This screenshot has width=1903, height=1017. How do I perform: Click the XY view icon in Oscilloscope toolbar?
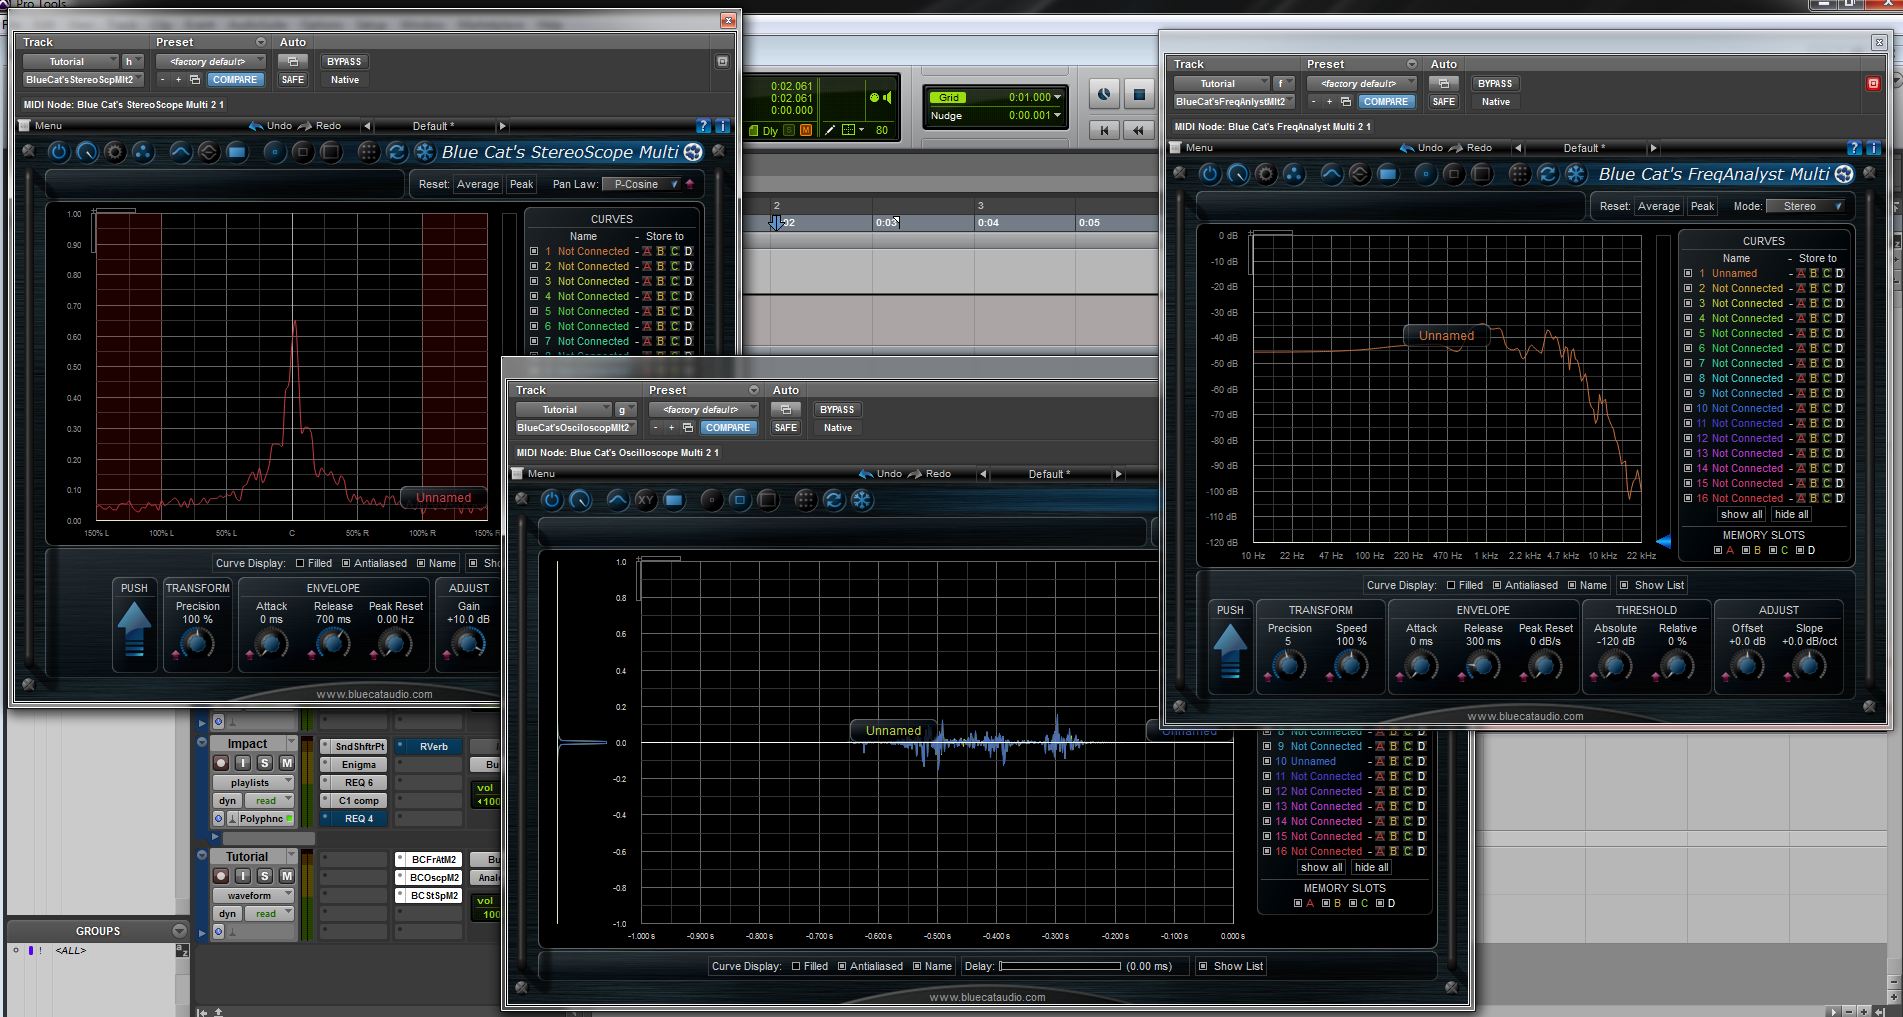[646, 500]
